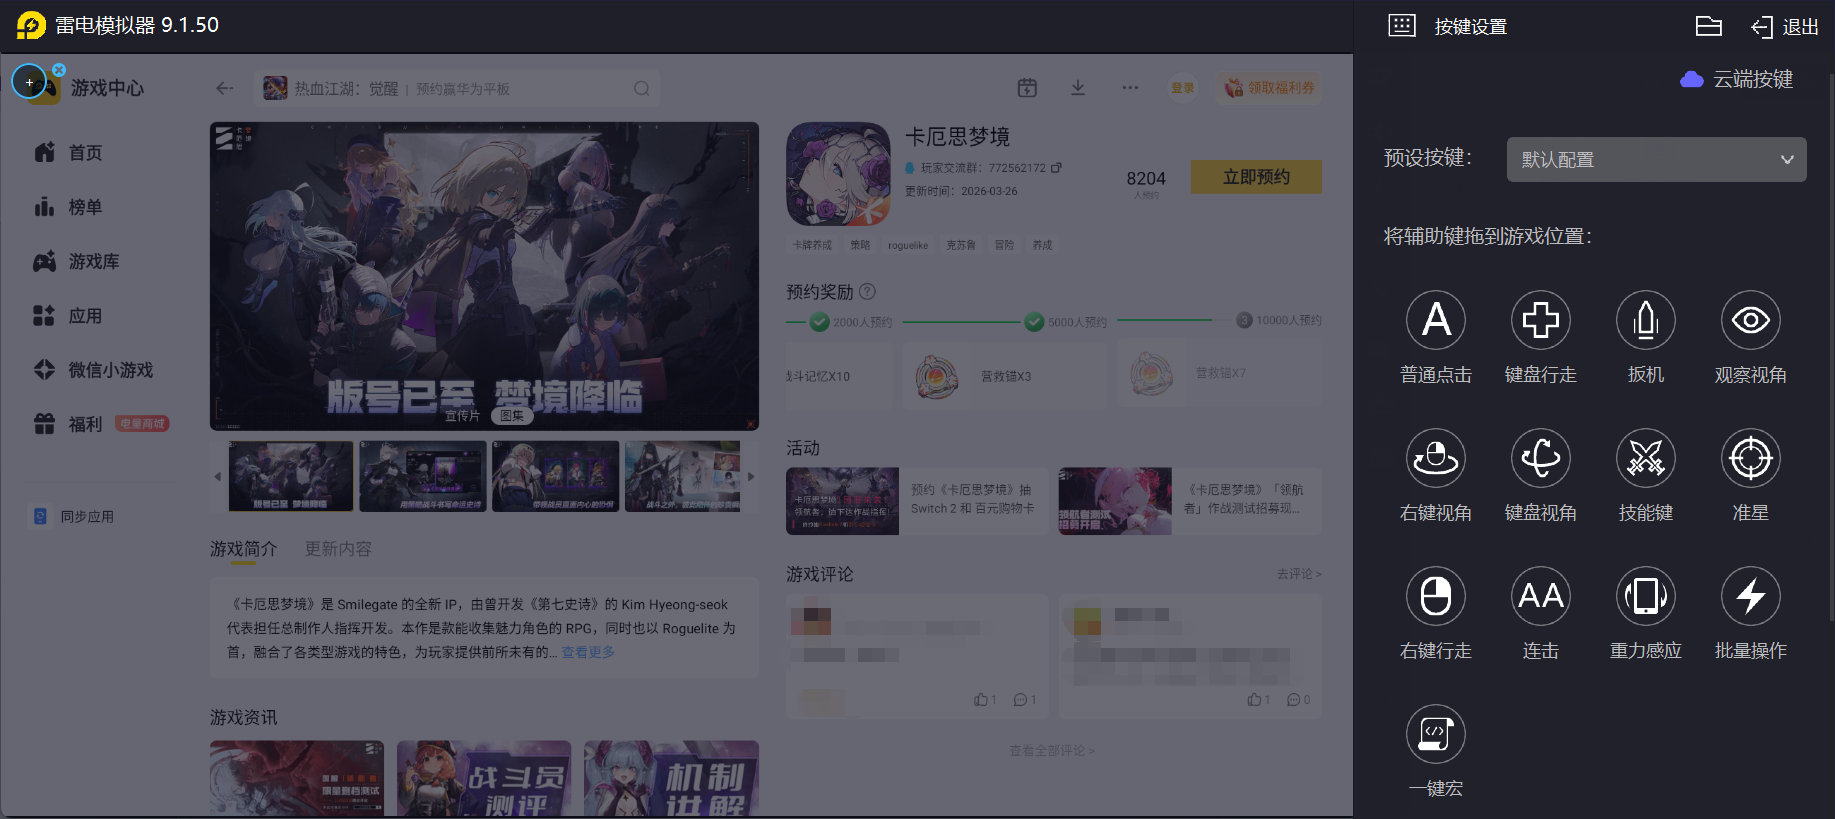Open 首页 in the sidebar
This screenshot has height=819, width=1835.
tap(70, 153)
